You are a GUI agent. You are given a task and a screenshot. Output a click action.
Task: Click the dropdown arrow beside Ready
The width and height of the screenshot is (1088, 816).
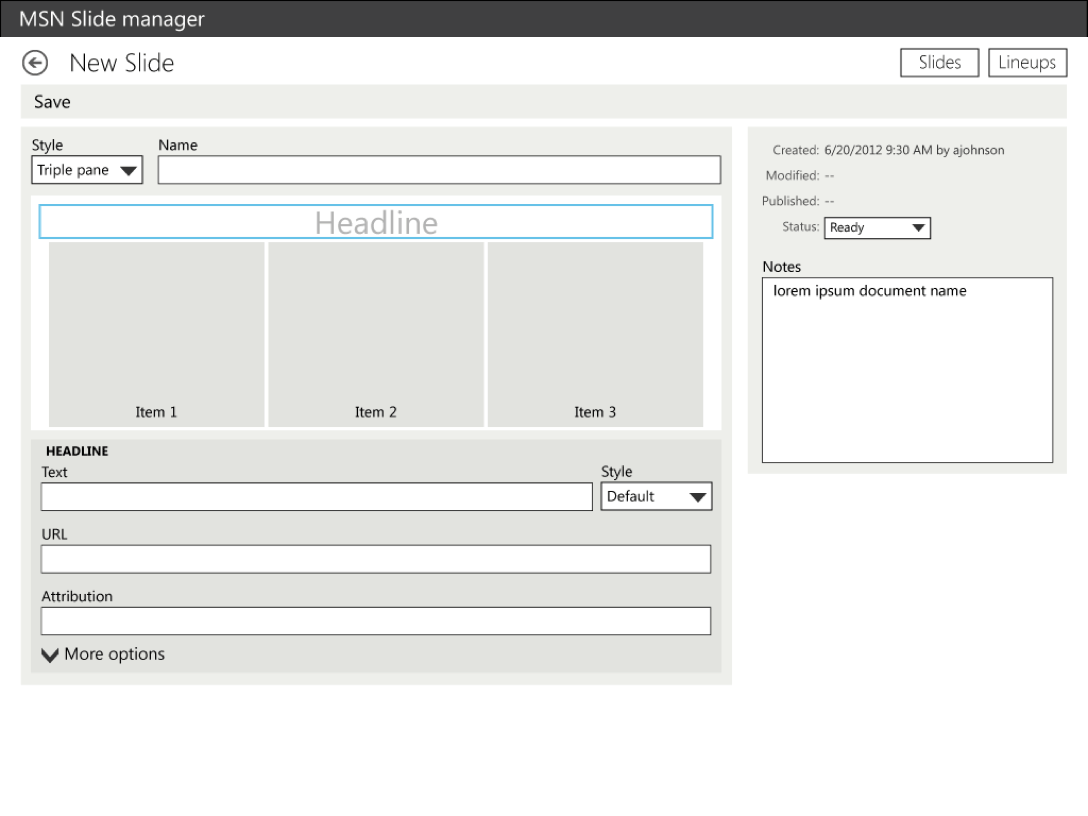[918, 228]
